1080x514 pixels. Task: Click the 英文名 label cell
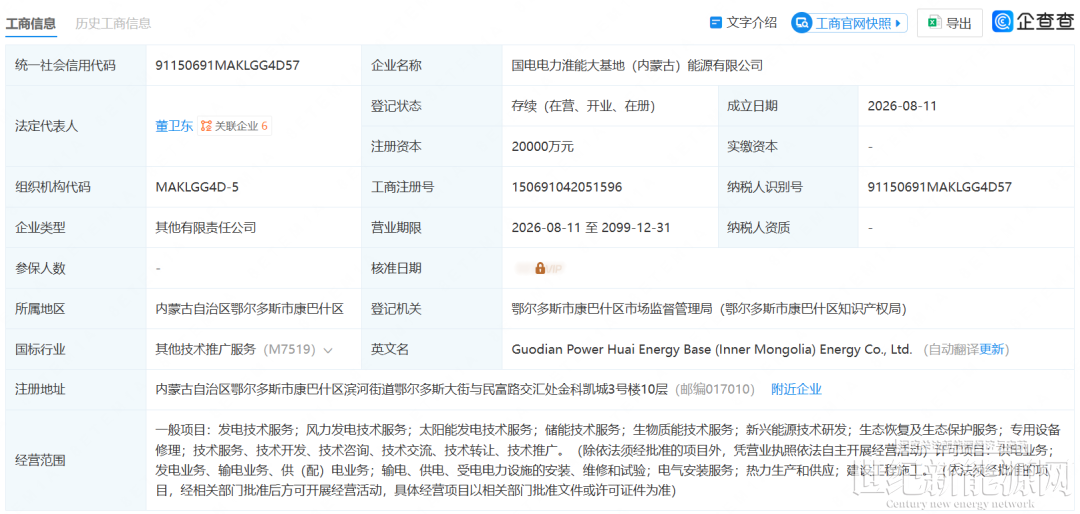tap(432, 349)
